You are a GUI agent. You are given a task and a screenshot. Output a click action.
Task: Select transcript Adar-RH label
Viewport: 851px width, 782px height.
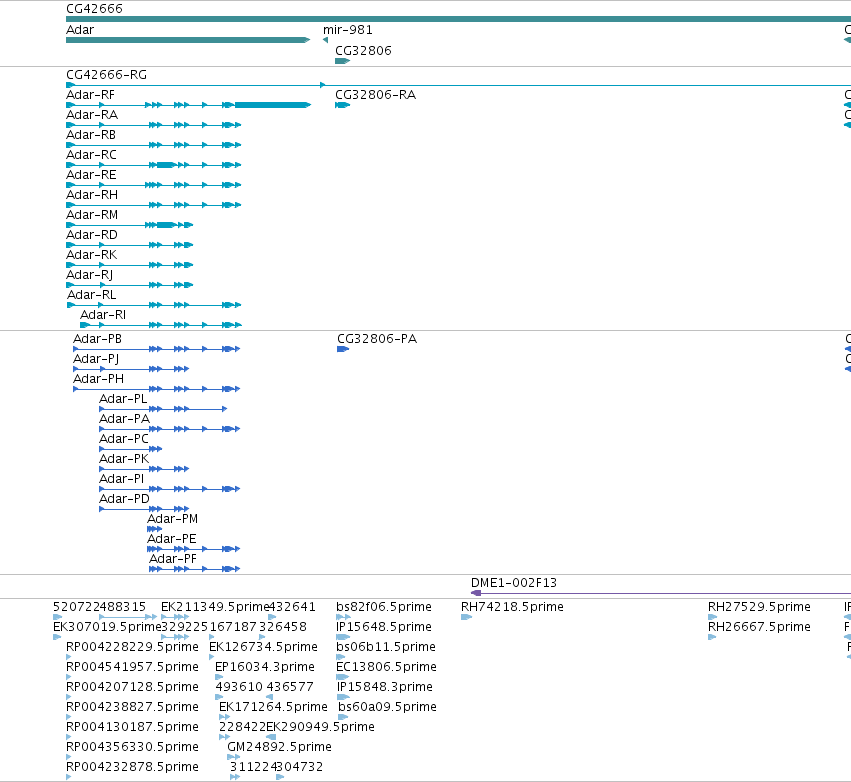click(92, 195)
